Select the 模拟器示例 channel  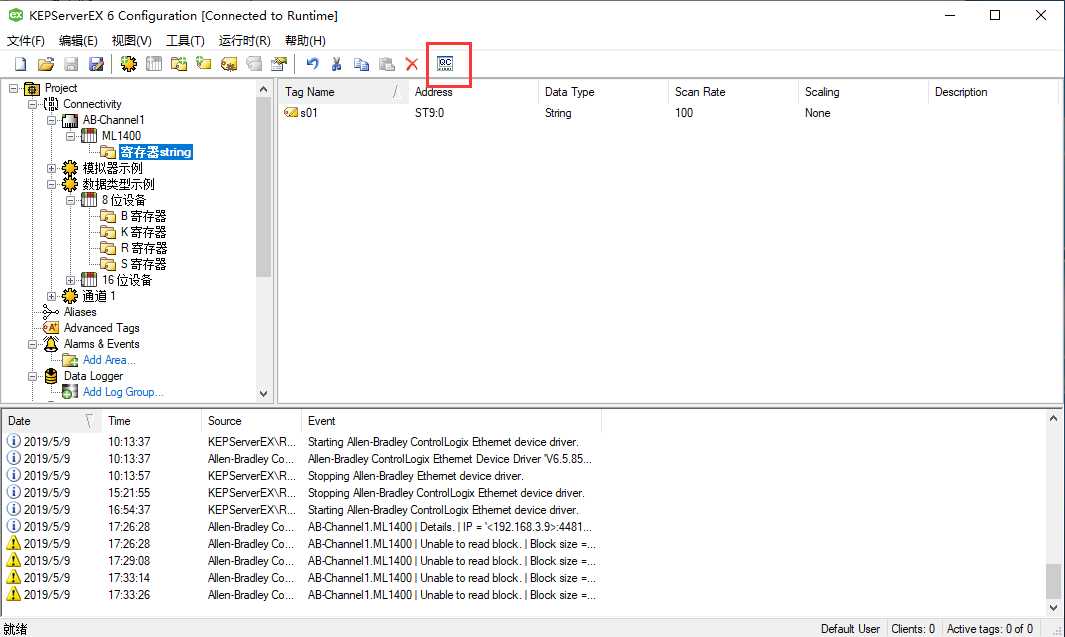point(113,168)
